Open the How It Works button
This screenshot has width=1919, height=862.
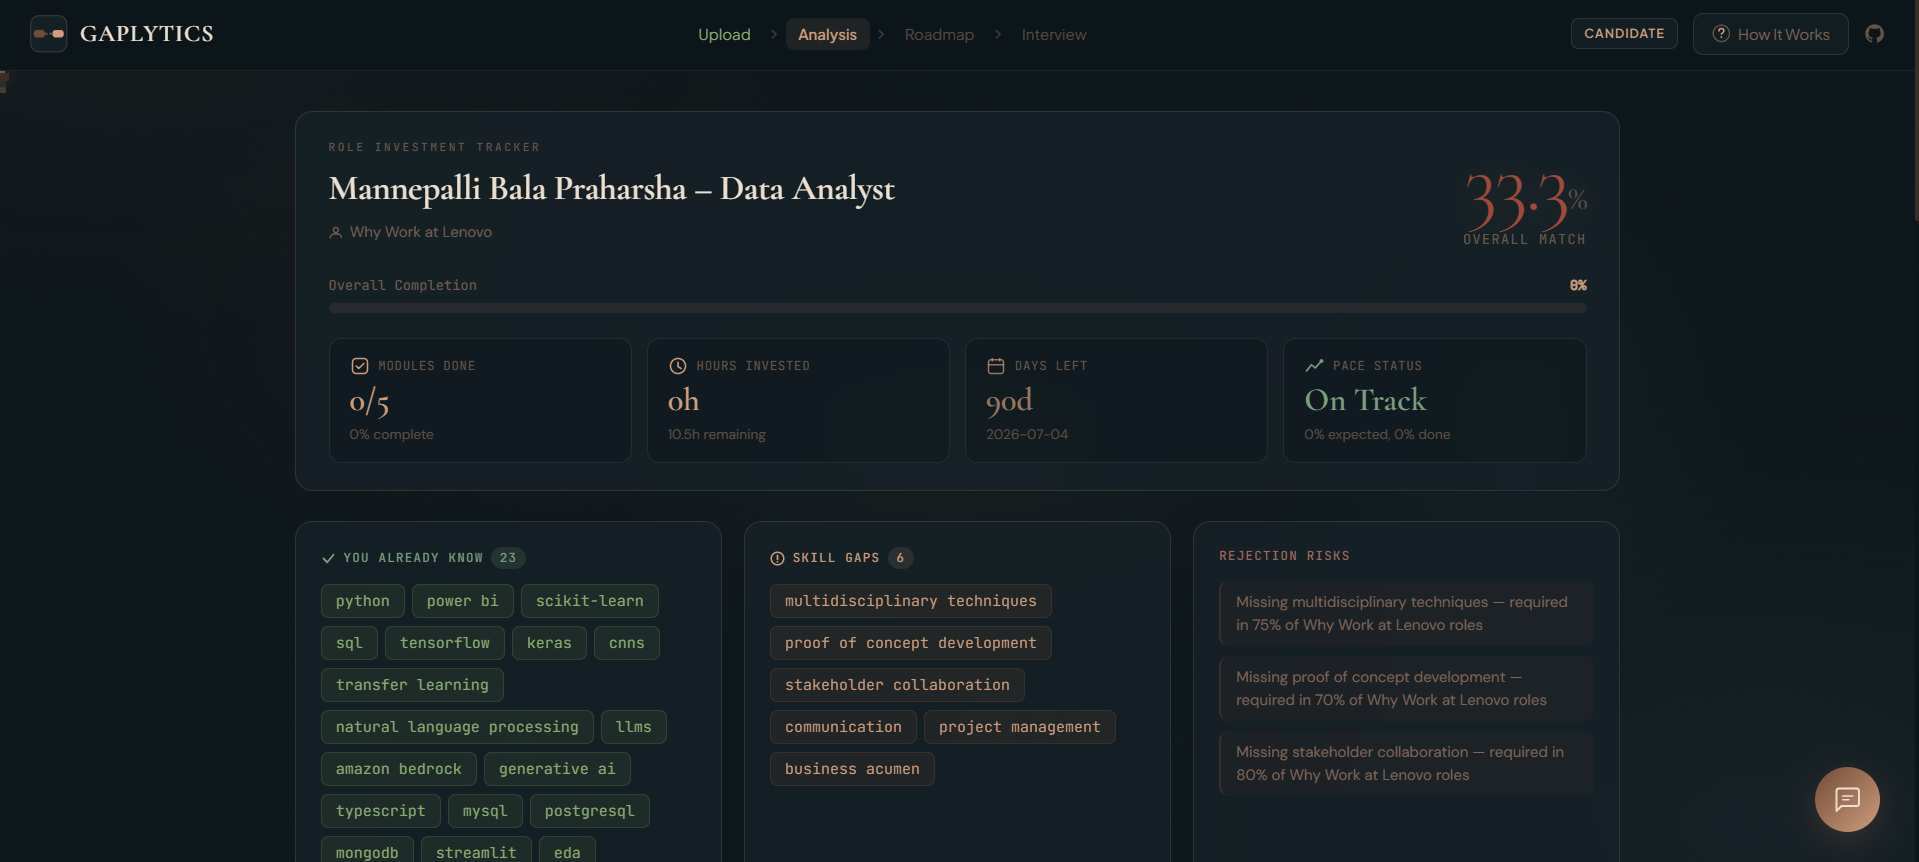tap(1770, 34)
